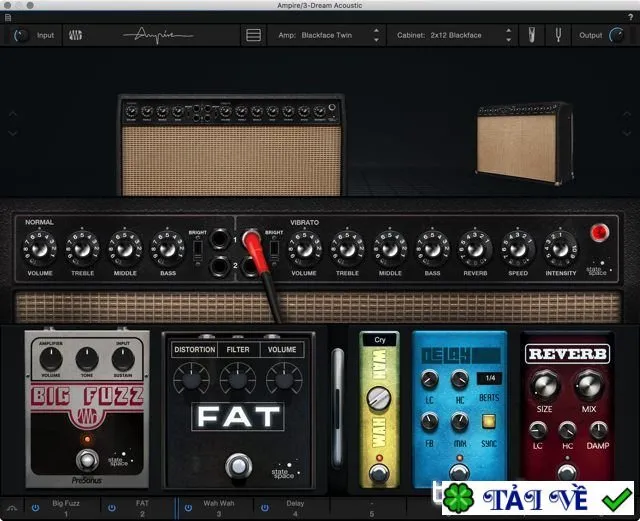Open the Wah model selector Cry
640x521 pixels.
pos(380,340)
